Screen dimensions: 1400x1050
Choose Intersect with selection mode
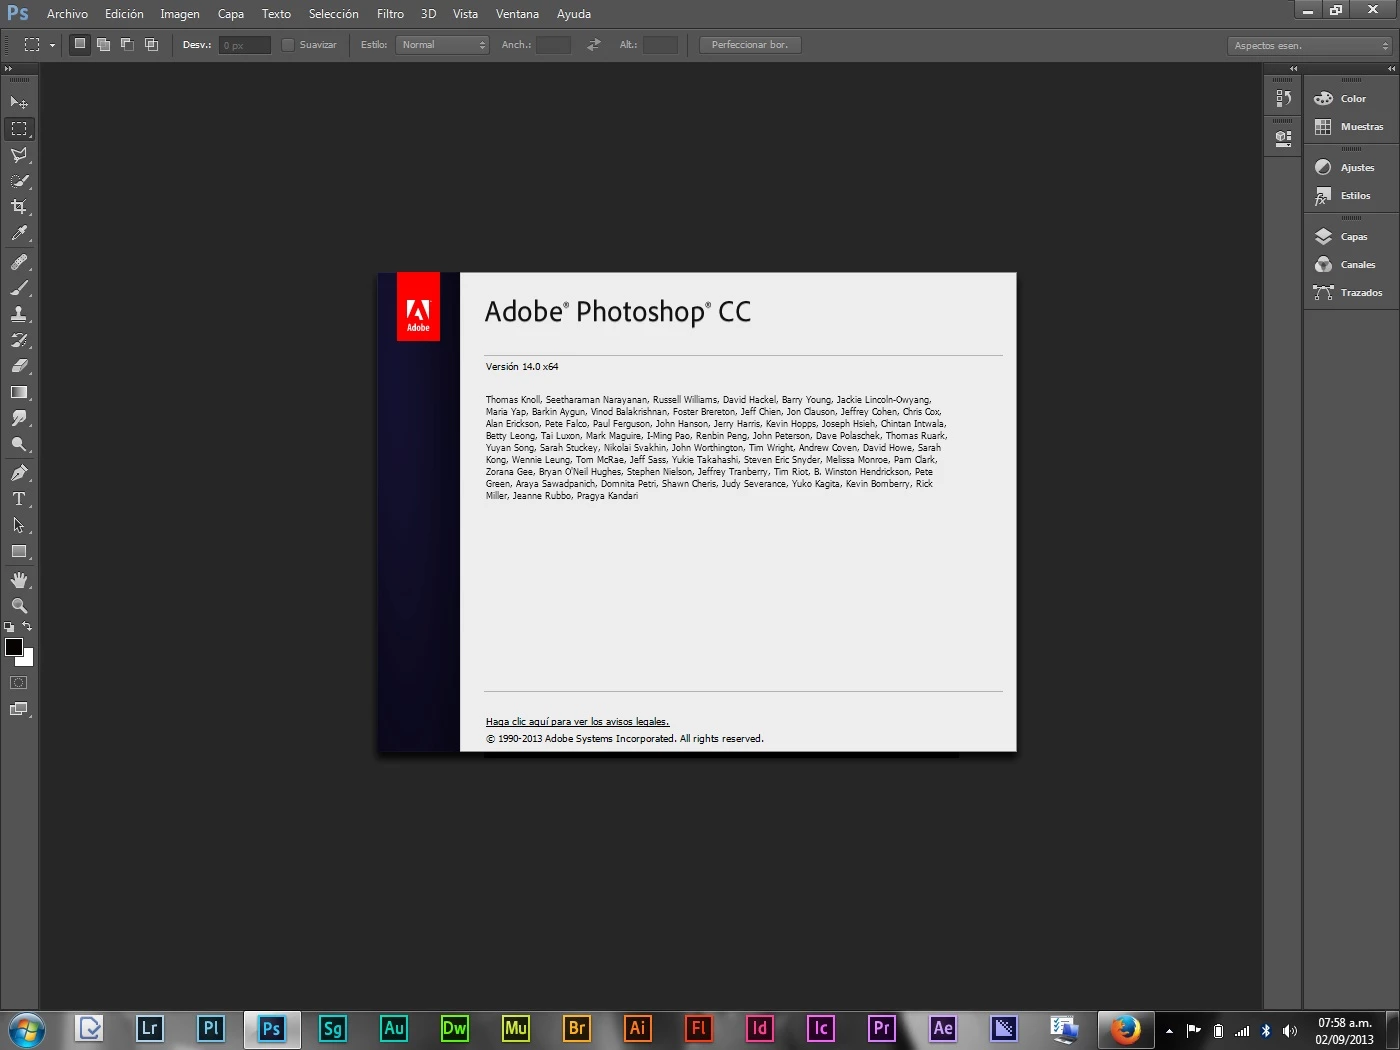coord(152,44)
